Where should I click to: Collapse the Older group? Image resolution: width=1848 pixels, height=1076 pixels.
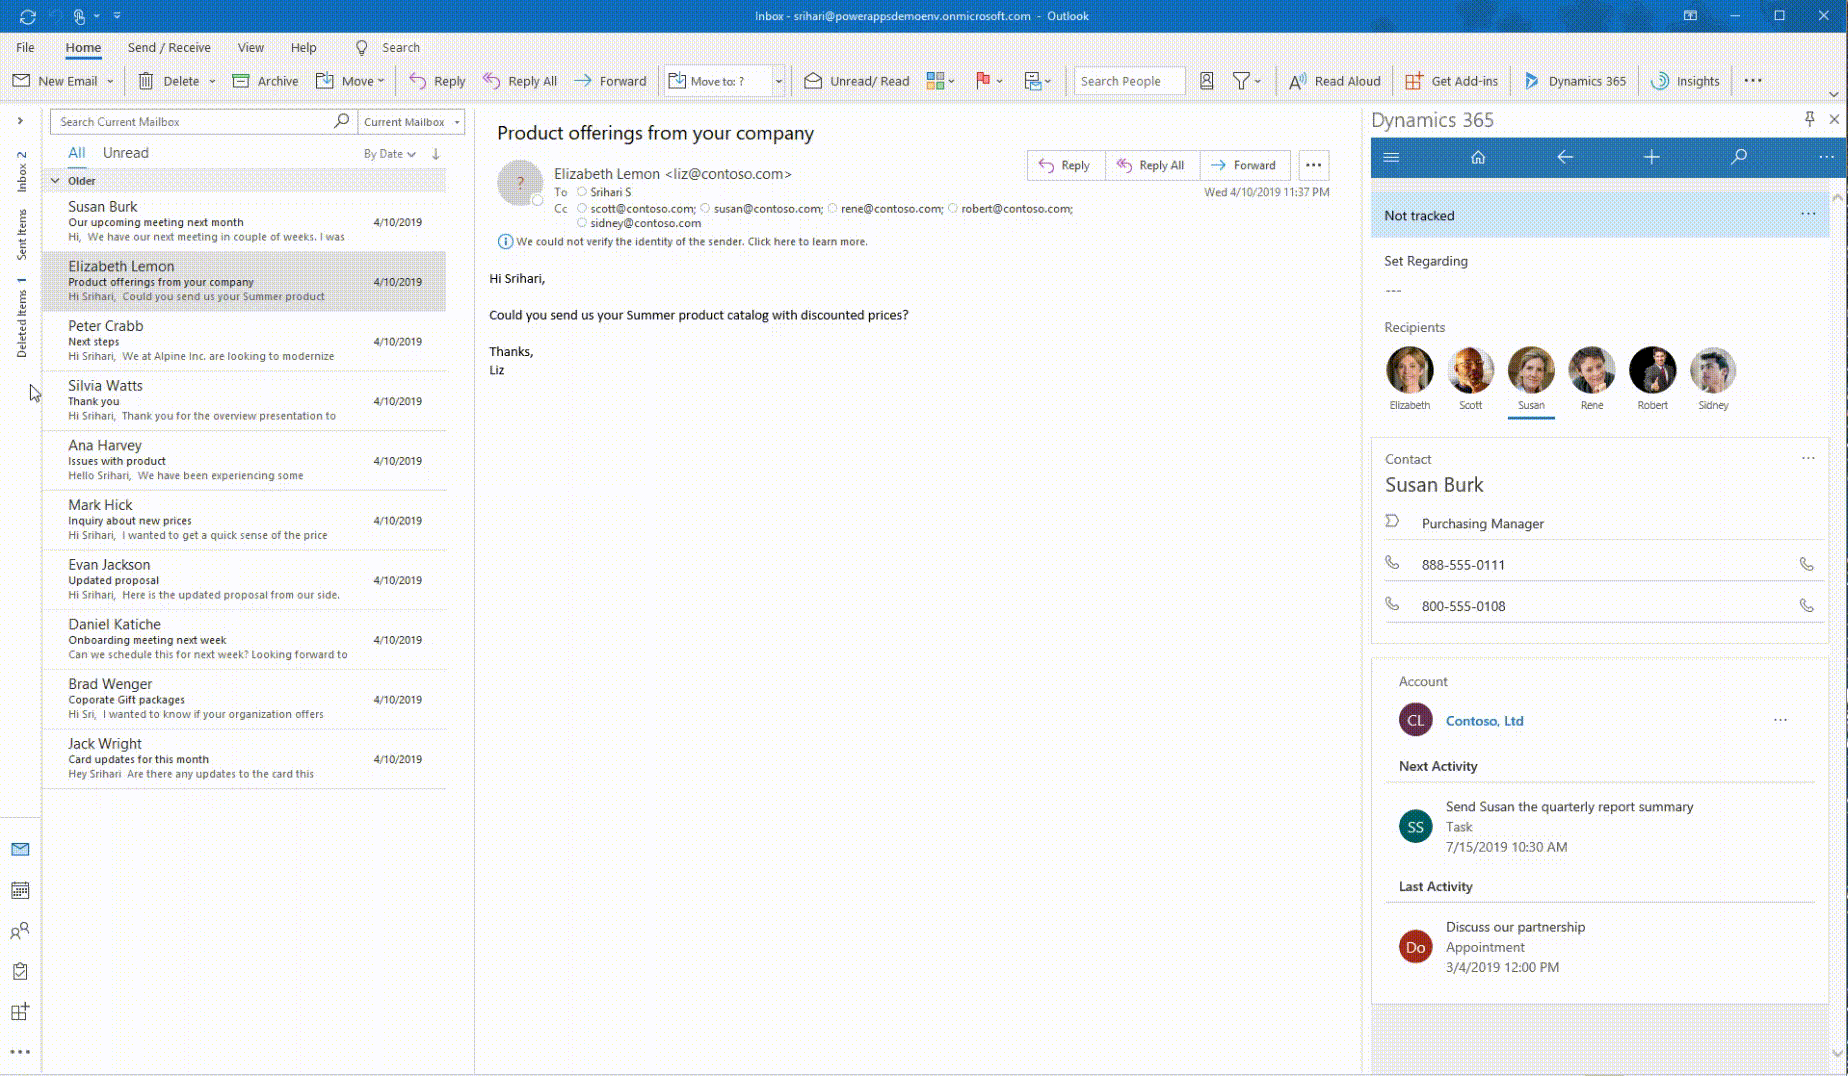pyautogui.click(x=55, y=180)
